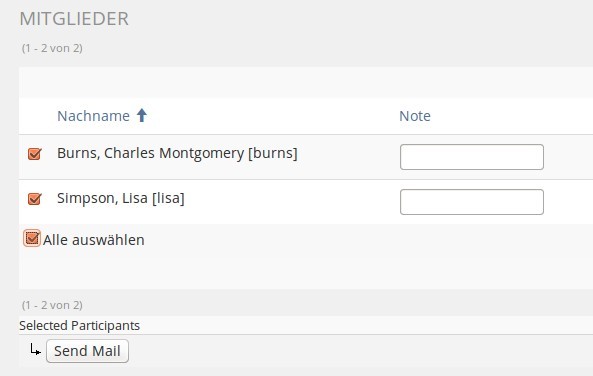Viewport: 593px width, 376px height.
Task: Click the Simpson, Lisa [lisa] name
Action: click(x=121, y=198)
